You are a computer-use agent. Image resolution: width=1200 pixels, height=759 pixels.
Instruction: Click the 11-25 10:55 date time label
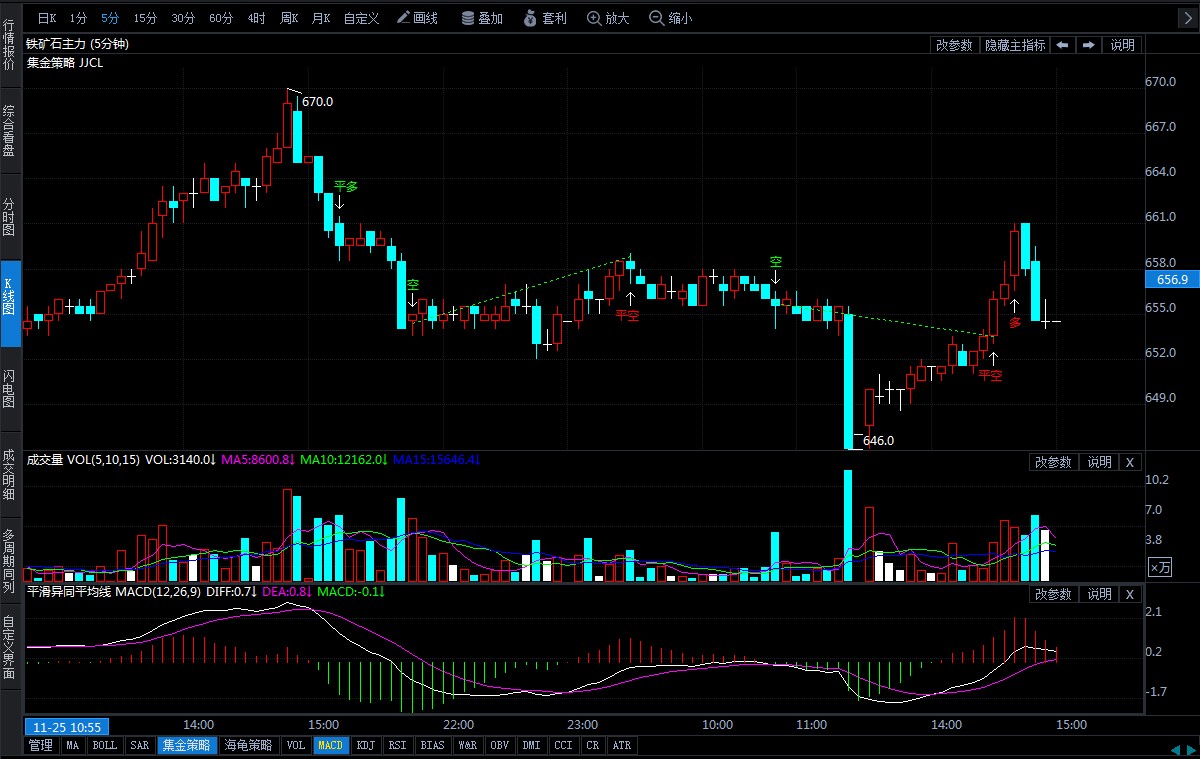tap(69, 726)
